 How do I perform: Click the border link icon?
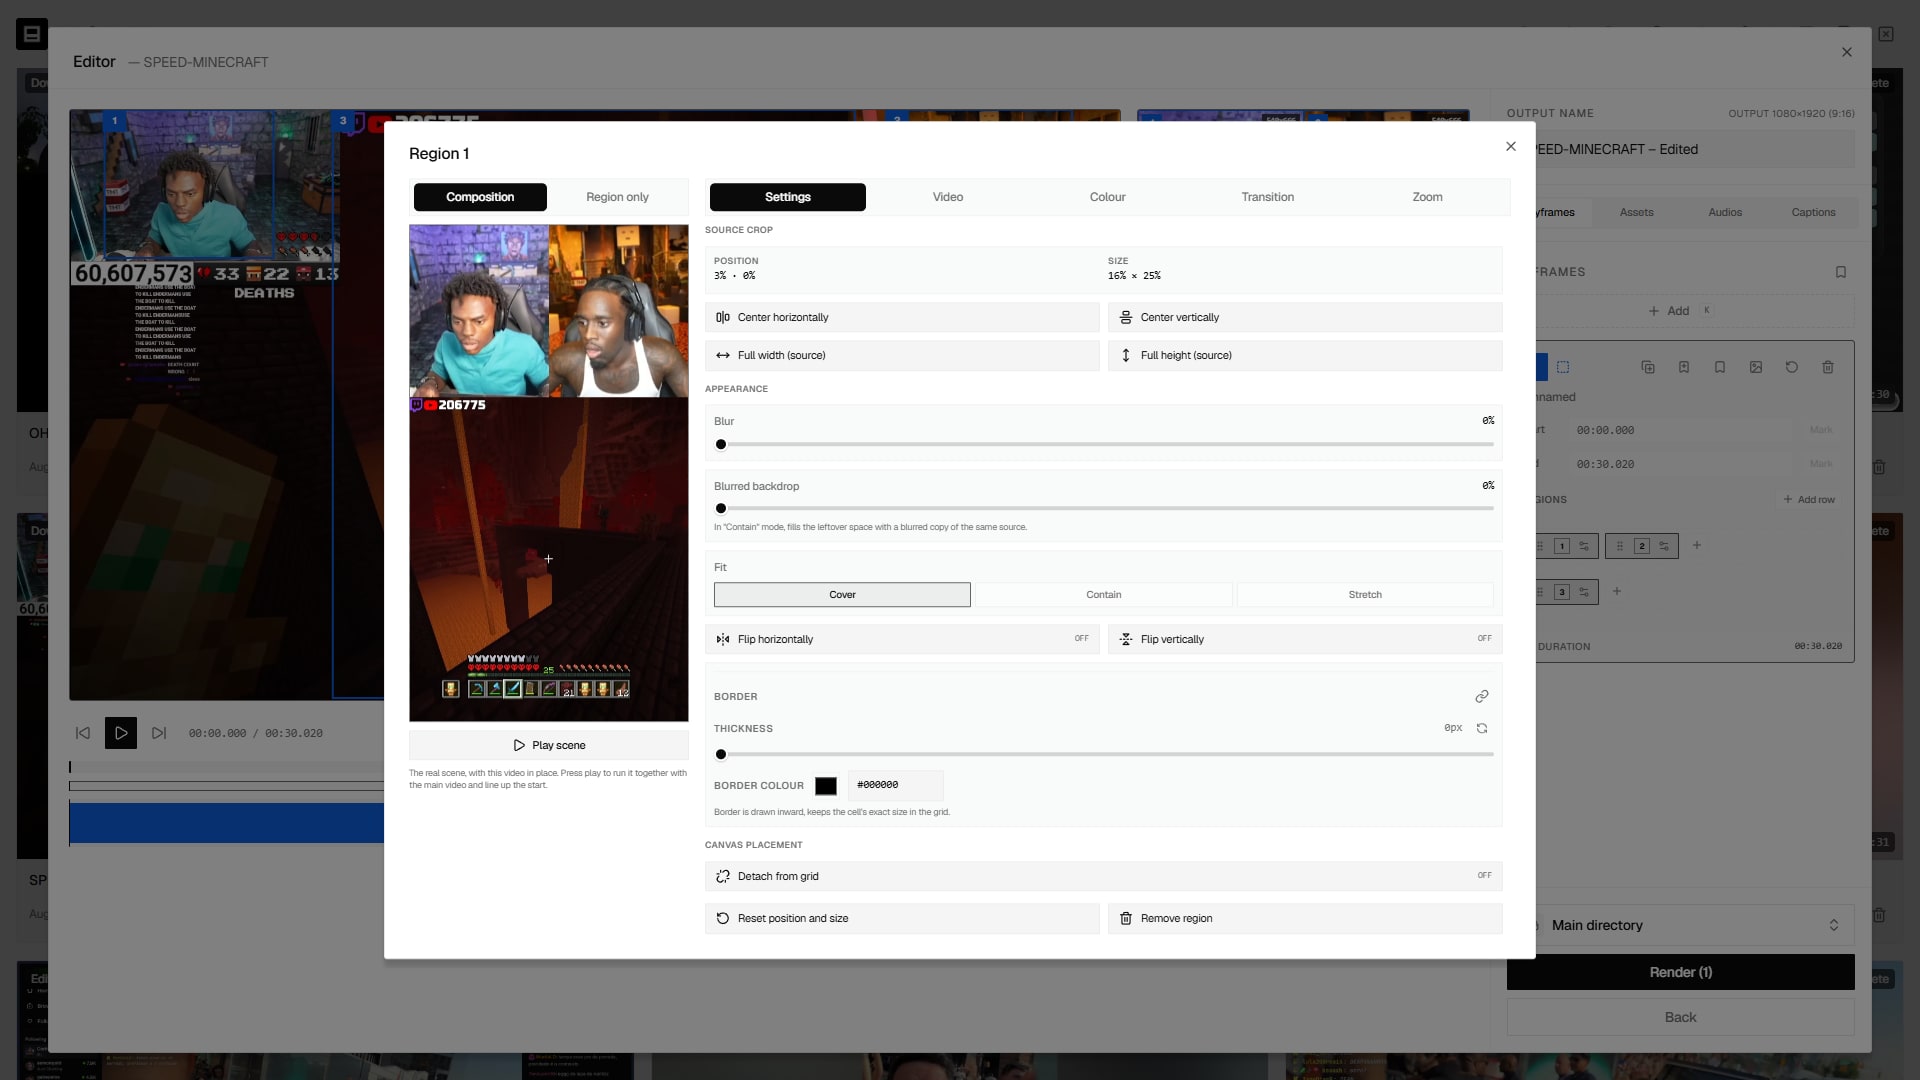coord(1482,696)
